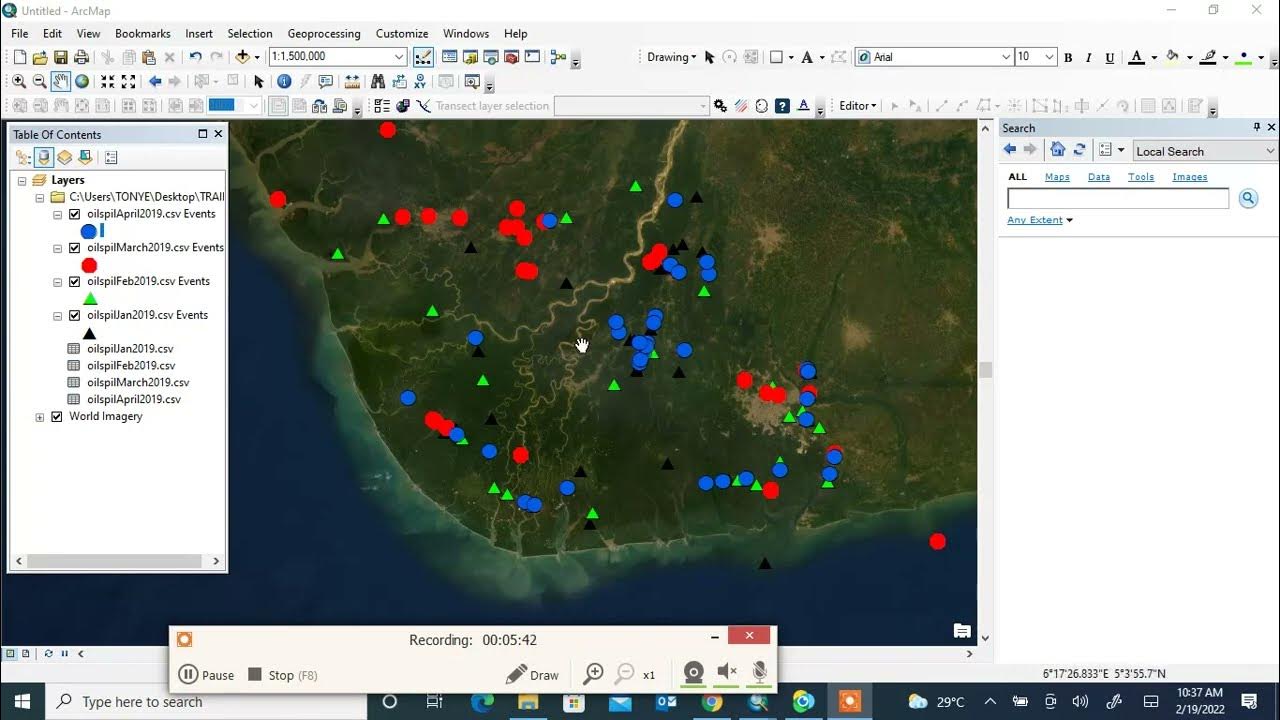Toggle the Editor toolbar icon beside scale box

(423, 57)
